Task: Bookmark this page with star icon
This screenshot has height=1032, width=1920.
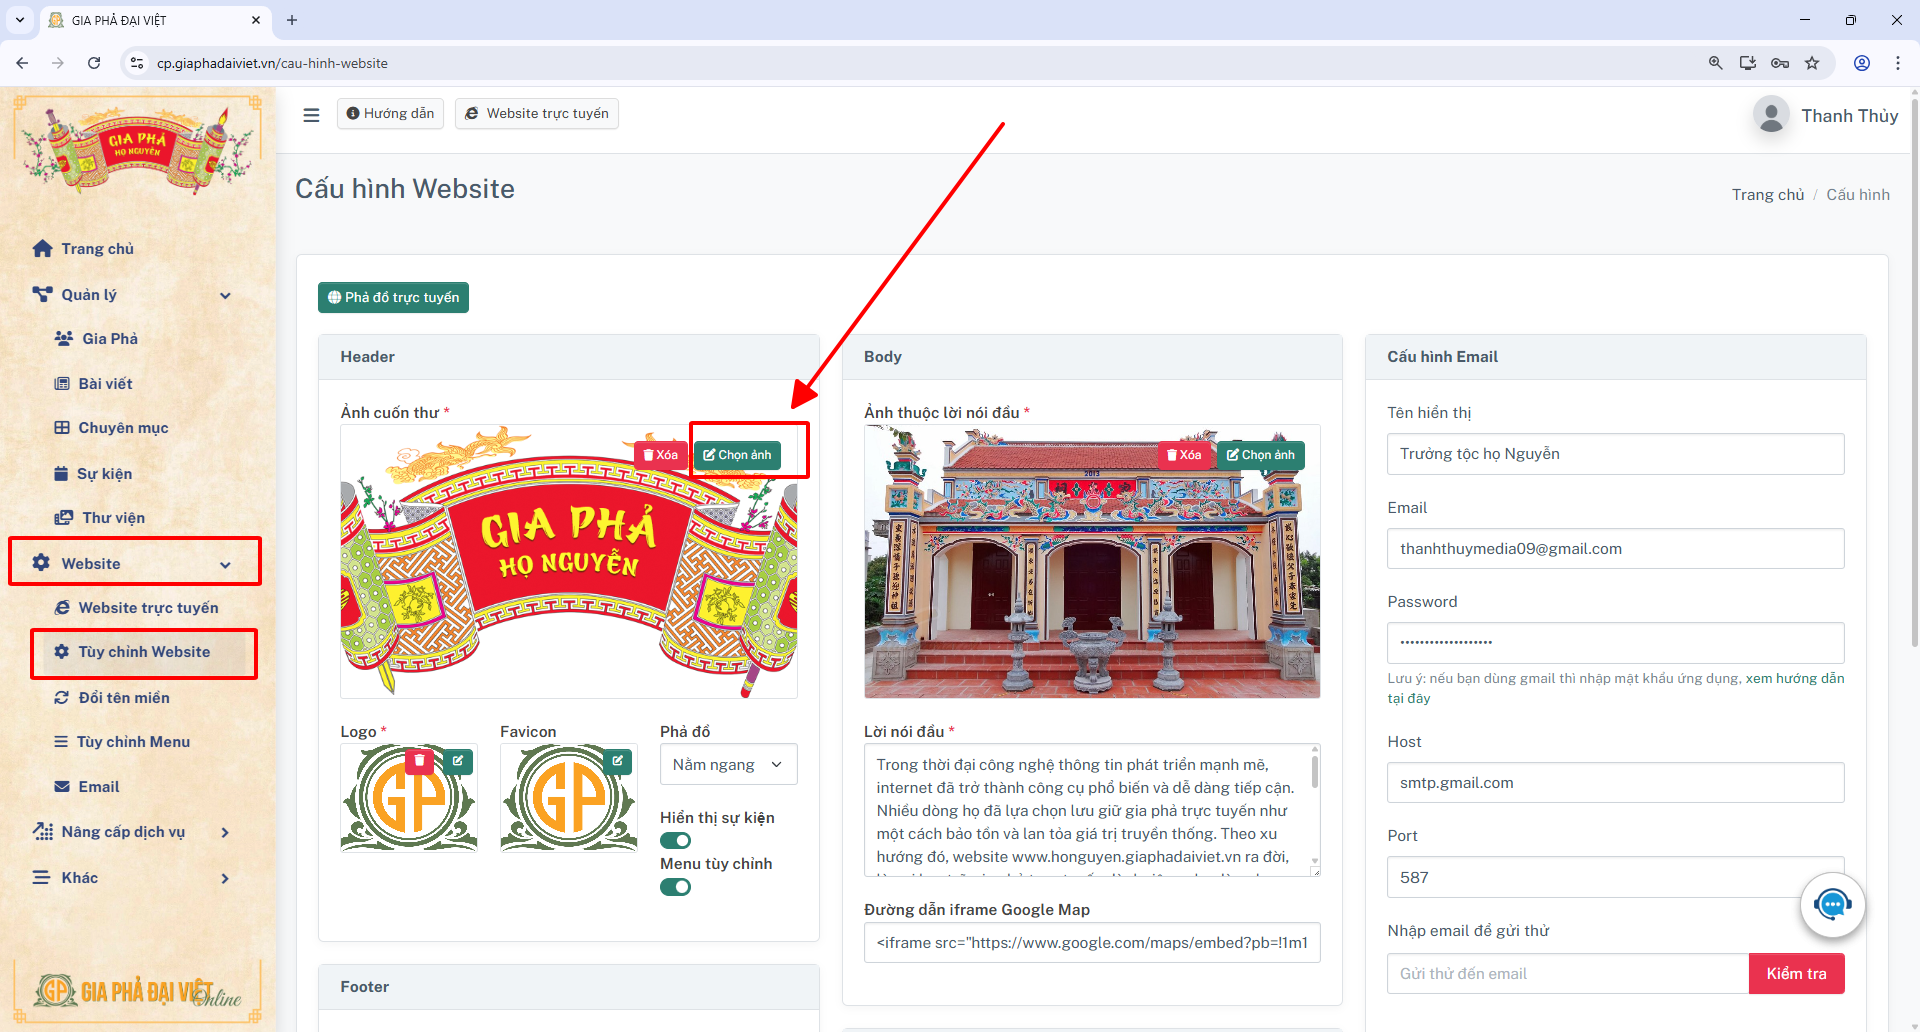Action: tap(1812, 63)
